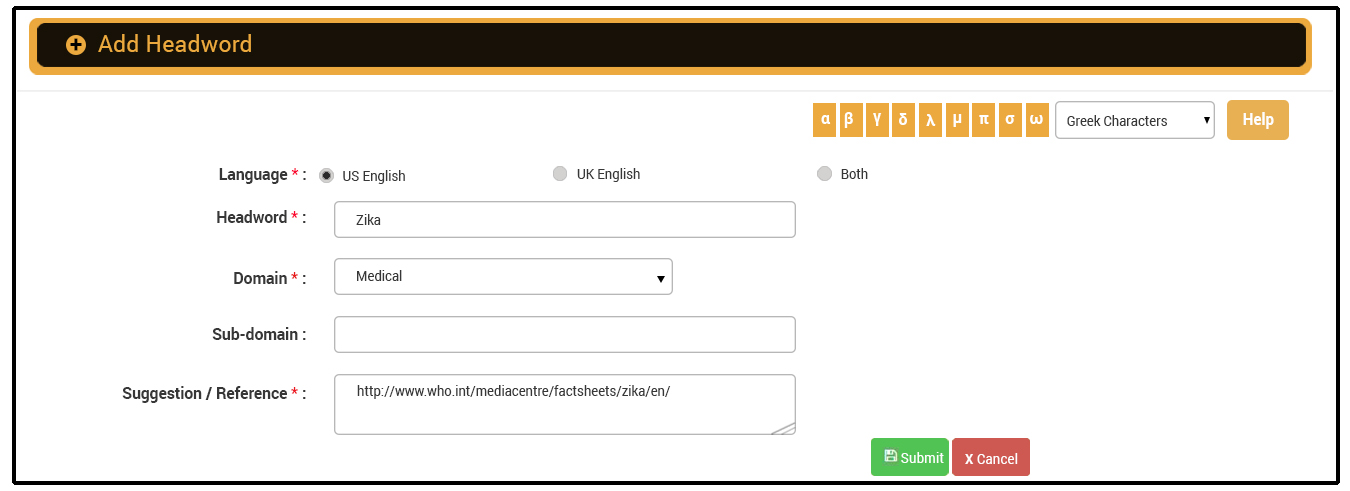Screen dimensions: 1350x491
Task: Select the Both language option
Action: pos(824,174)
